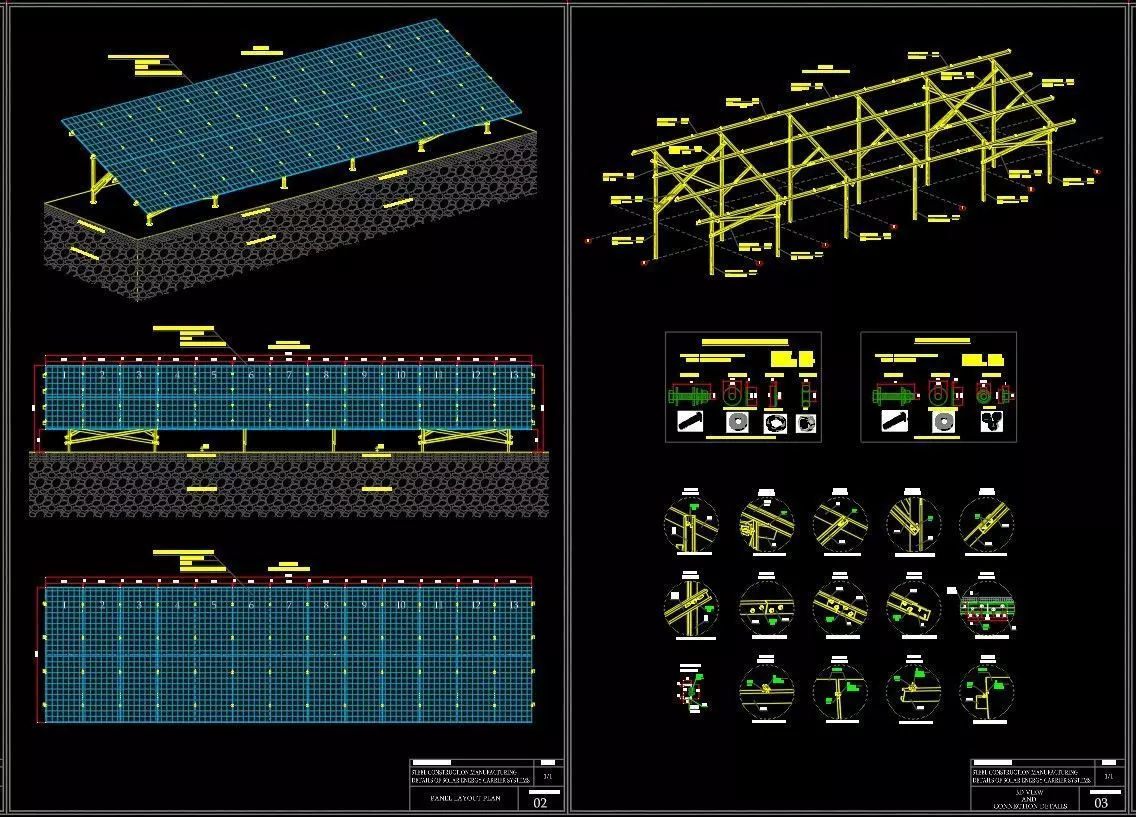This screenshot has height=817, width=1136.
Task: Click the last detail circle in the bottom row
Action: click(986, 691)
